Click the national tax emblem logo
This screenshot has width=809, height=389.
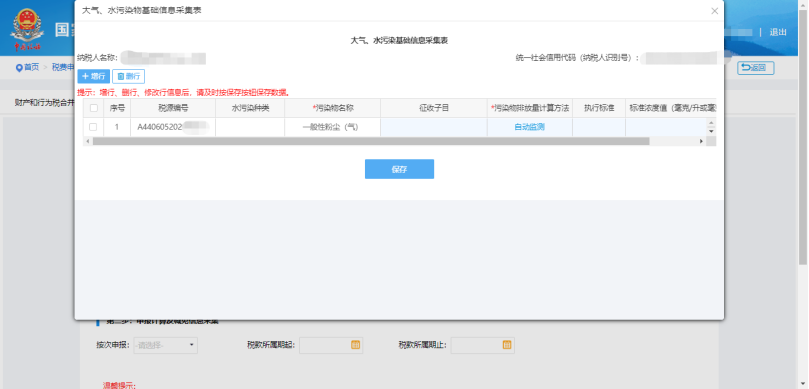[x=27, y=29]
